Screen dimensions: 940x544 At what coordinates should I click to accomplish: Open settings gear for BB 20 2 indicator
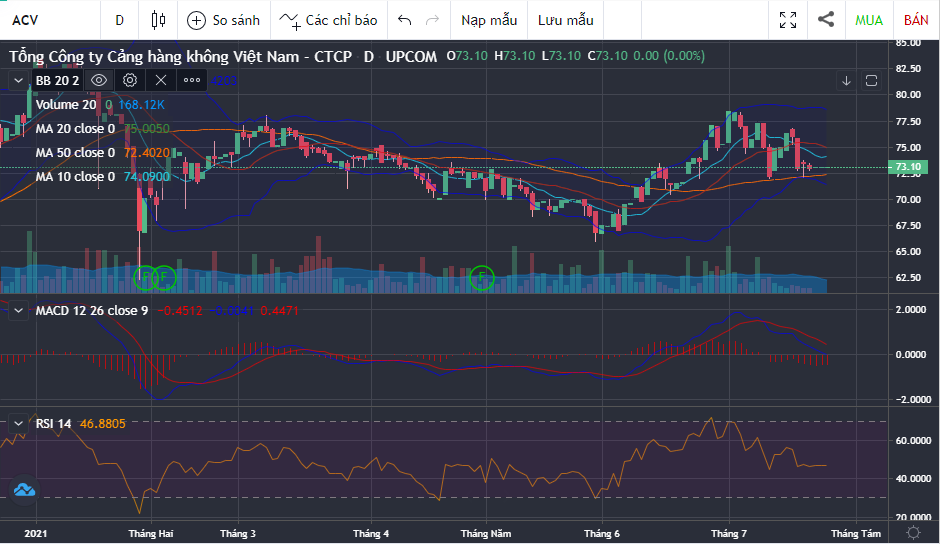129,80
